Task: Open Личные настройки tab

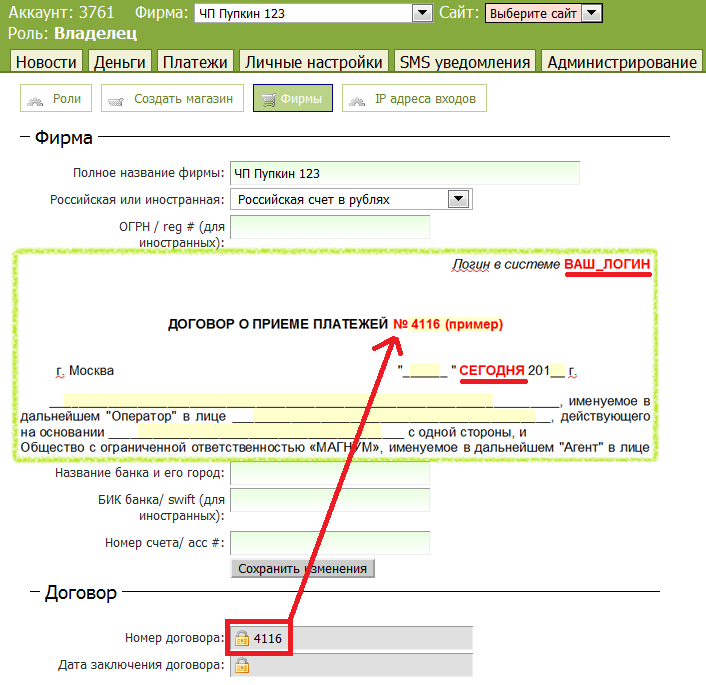Action: pyautogui.click(x=314, y=62)
